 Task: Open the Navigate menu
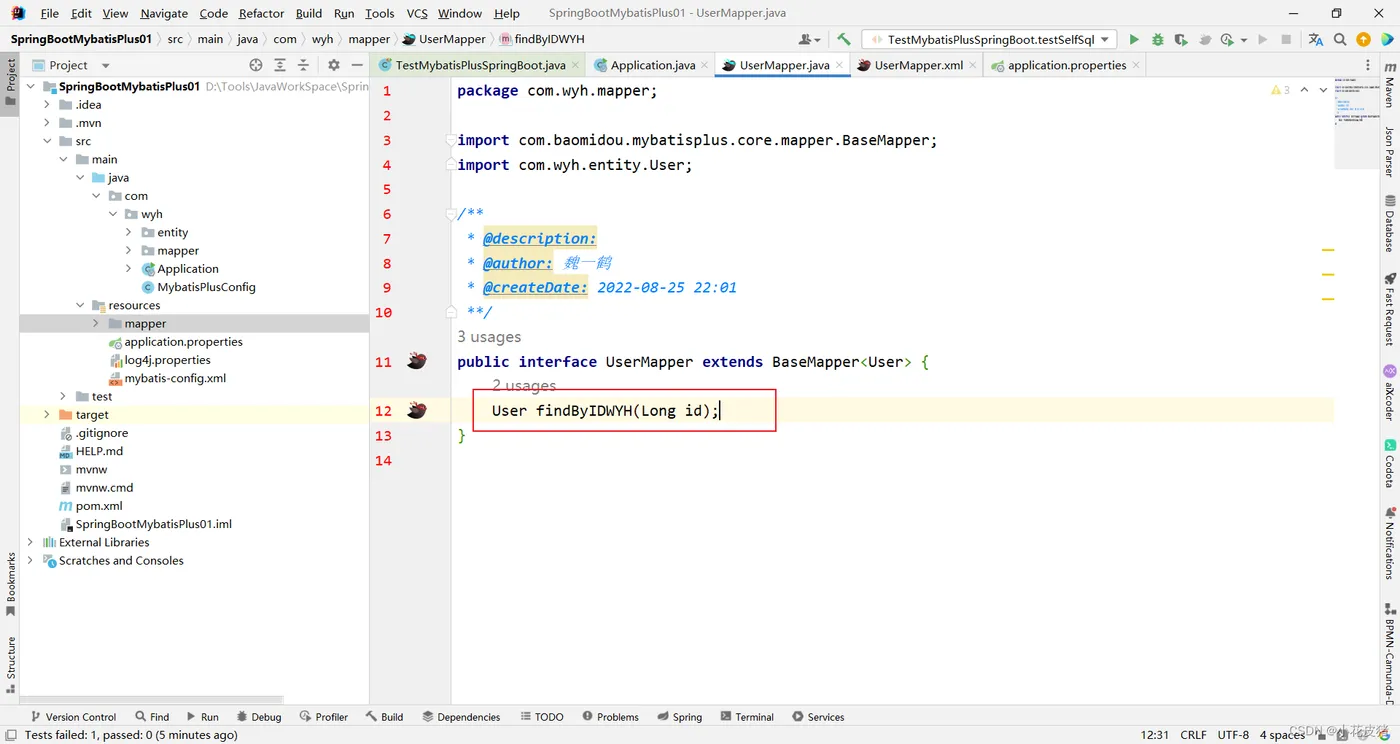(164, 13)
